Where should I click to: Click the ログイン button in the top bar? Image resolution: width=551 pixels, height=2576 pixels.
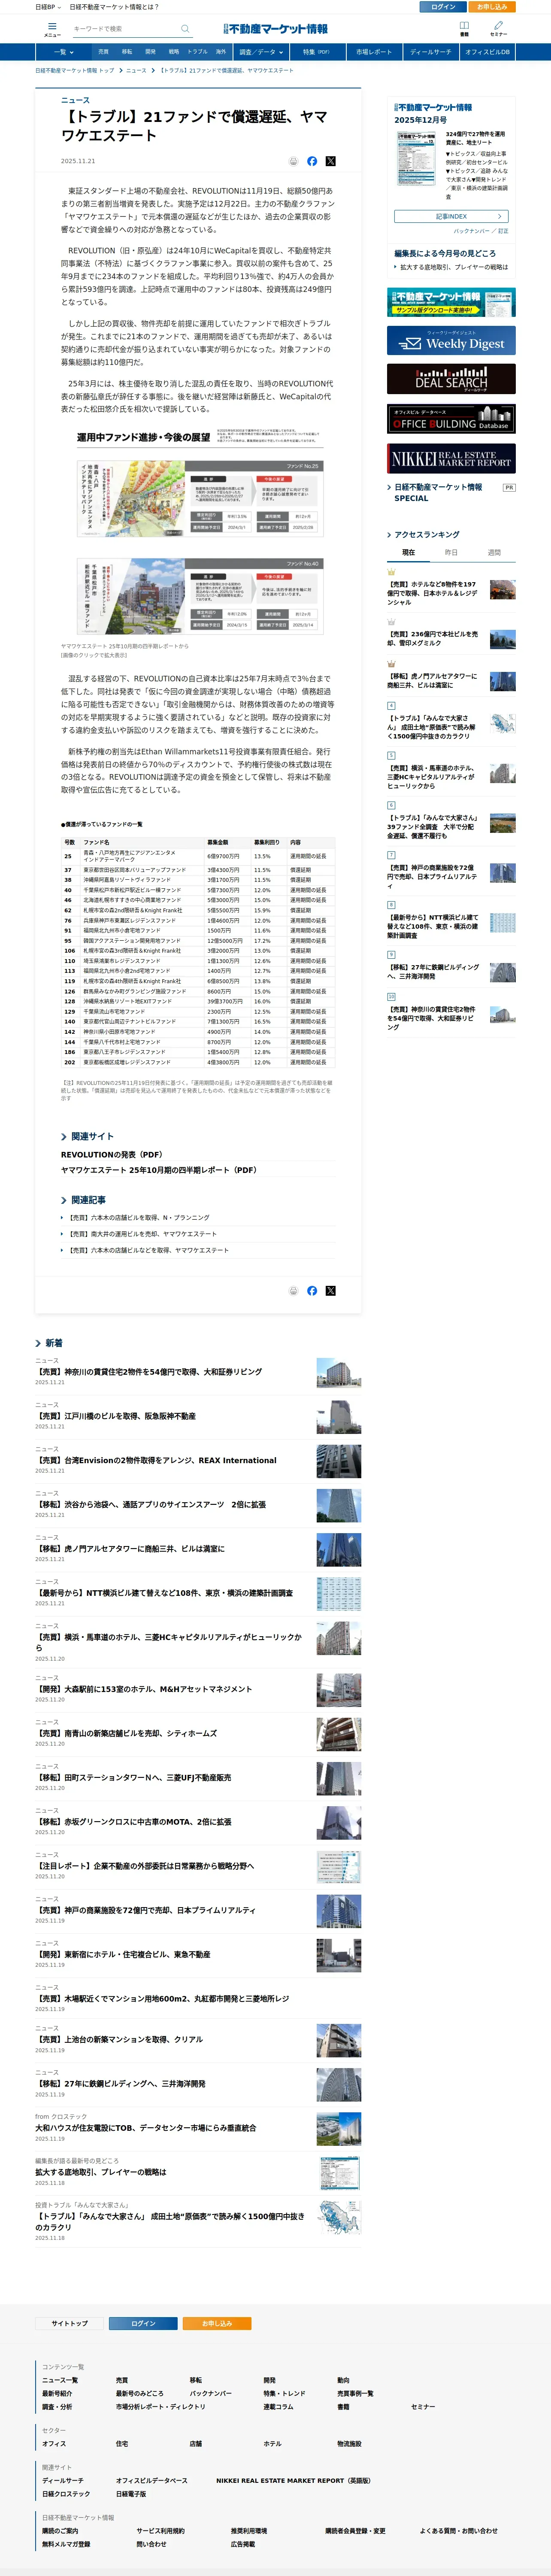tap(443, 7)
